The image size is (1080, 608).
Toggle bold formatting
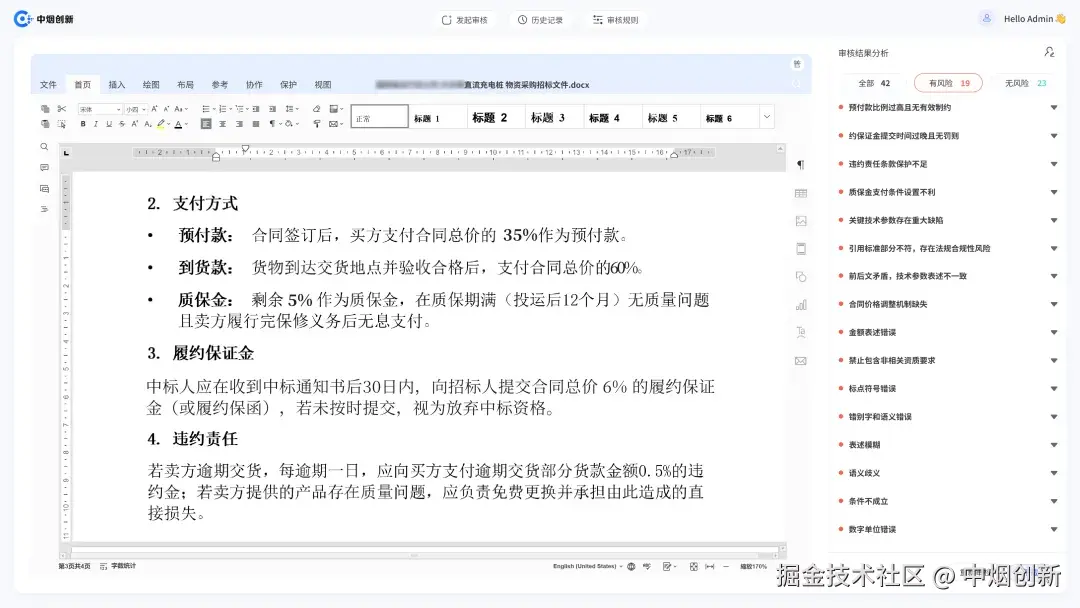pyautogui.click(x=82, y=124)
